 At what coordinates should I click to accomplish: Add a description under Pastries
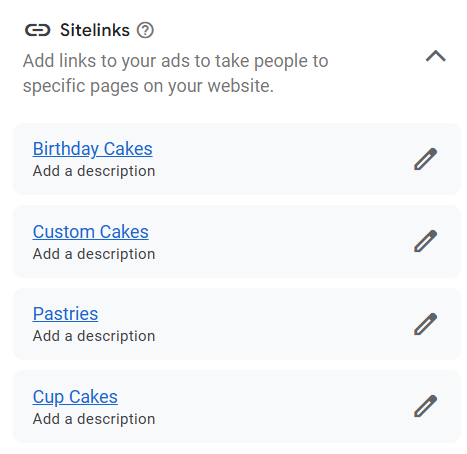(94, 336)
